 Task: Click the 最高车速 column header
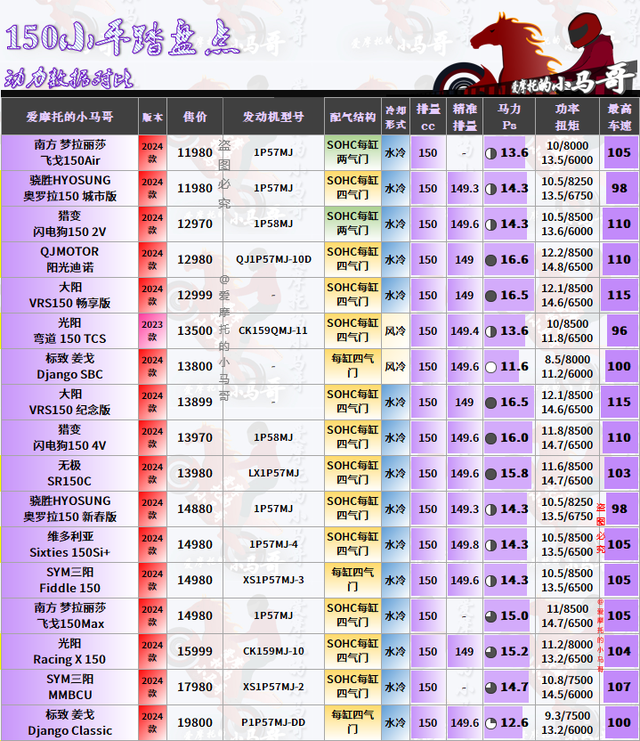619,117
